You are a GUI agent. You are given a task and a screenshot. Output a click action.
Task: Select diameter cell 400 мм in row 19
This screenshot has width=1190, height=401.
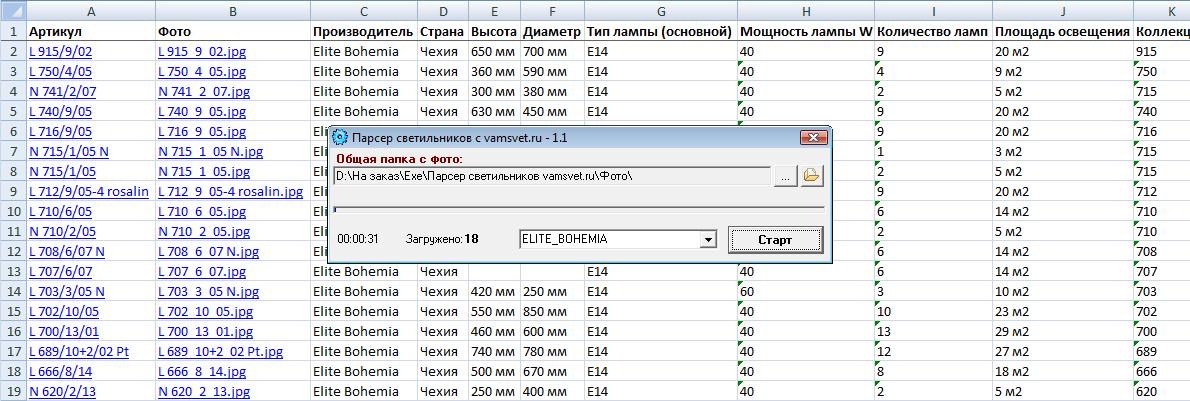(552, 392)
